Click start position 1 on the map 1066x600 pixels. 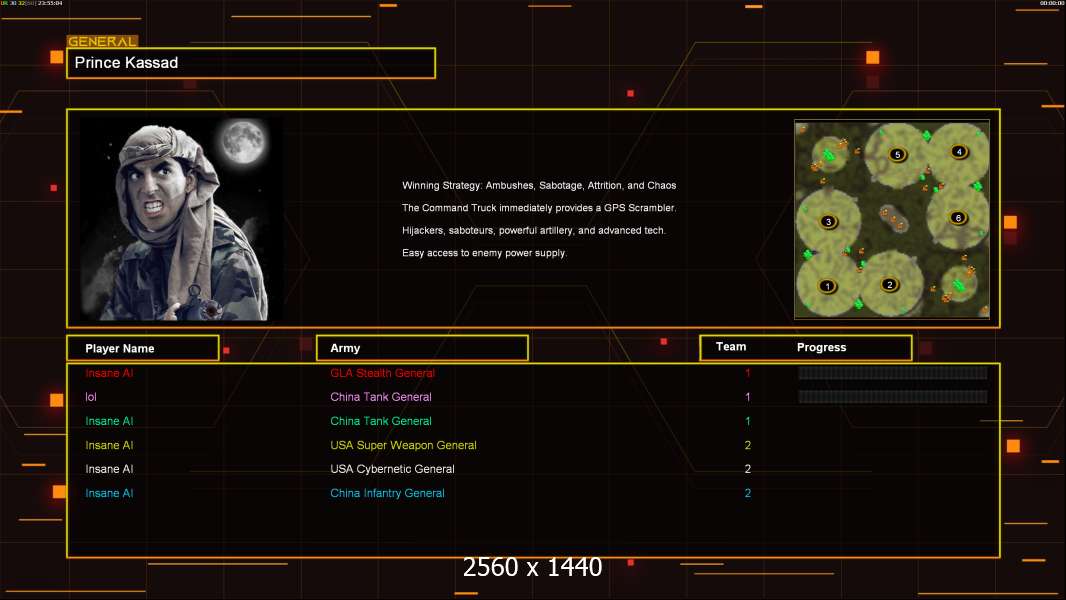pyautogui.click(x=827, y=286)
